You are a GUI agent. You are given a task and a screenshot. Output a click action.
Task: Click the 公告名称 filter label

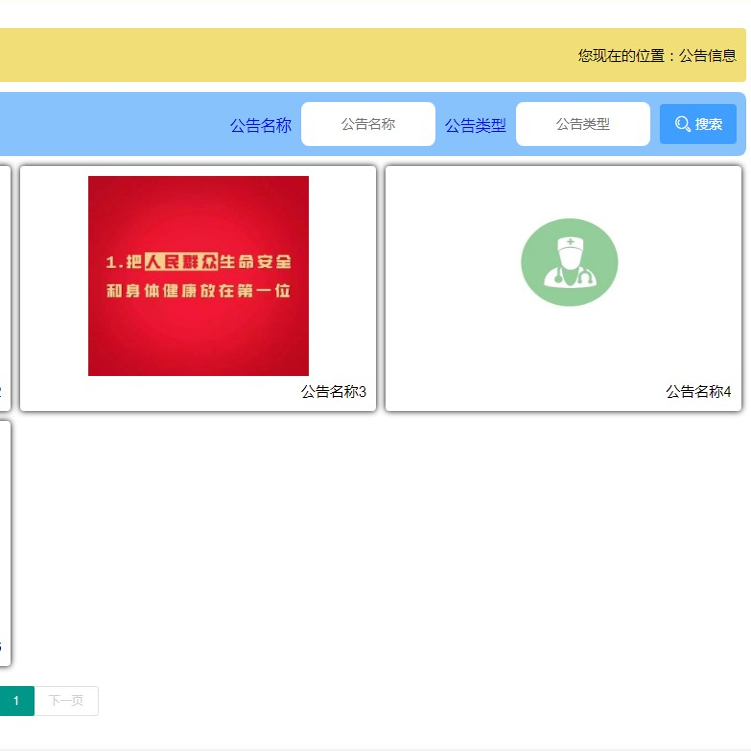coord(261,125)
